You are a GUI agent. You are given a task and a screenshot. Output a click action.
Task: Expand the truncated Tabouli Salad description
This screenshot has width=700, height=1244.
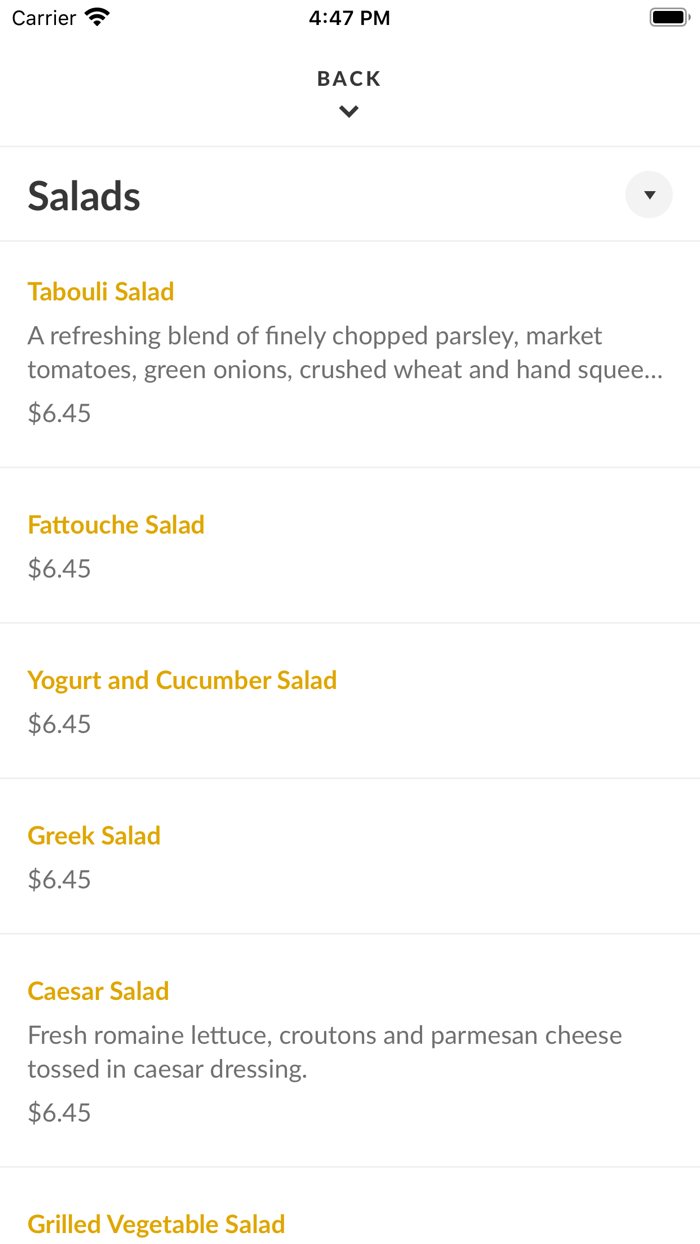(346, 353)
